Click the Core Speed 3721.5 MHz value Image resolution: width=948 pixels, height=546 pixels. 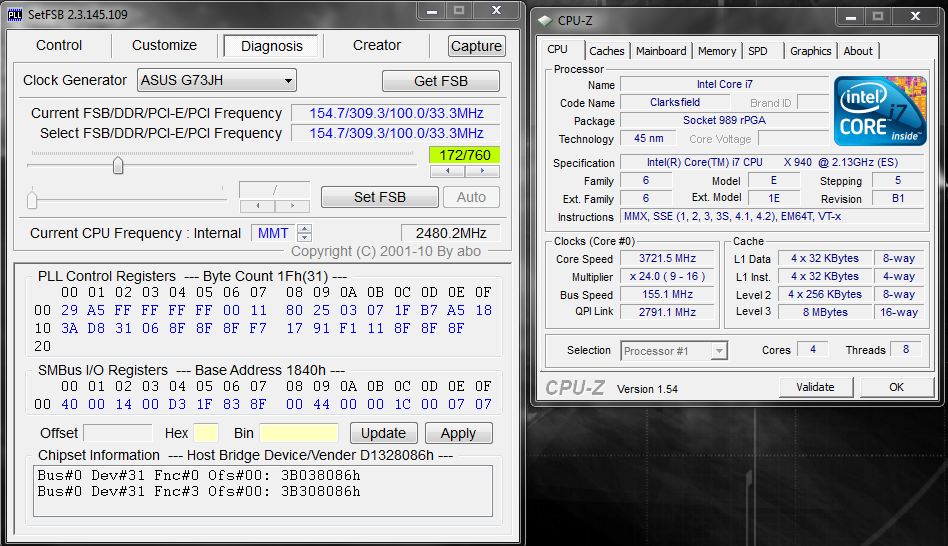667,258
